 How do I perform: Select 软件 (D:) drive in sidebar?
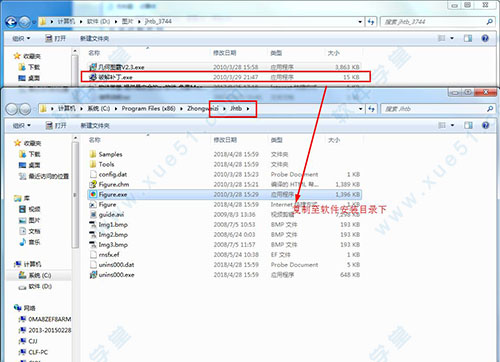tap(35, 286)
